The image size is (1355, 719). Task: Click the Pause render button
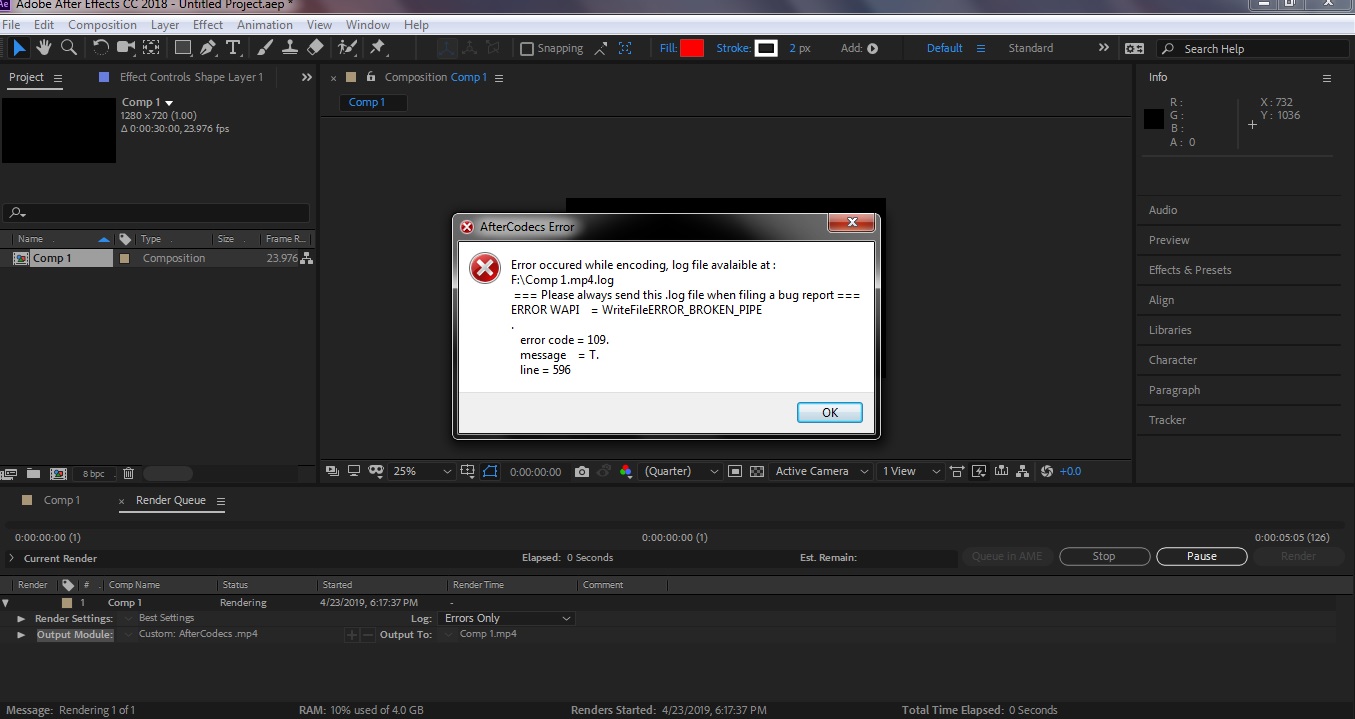(x=1202, y=556)
